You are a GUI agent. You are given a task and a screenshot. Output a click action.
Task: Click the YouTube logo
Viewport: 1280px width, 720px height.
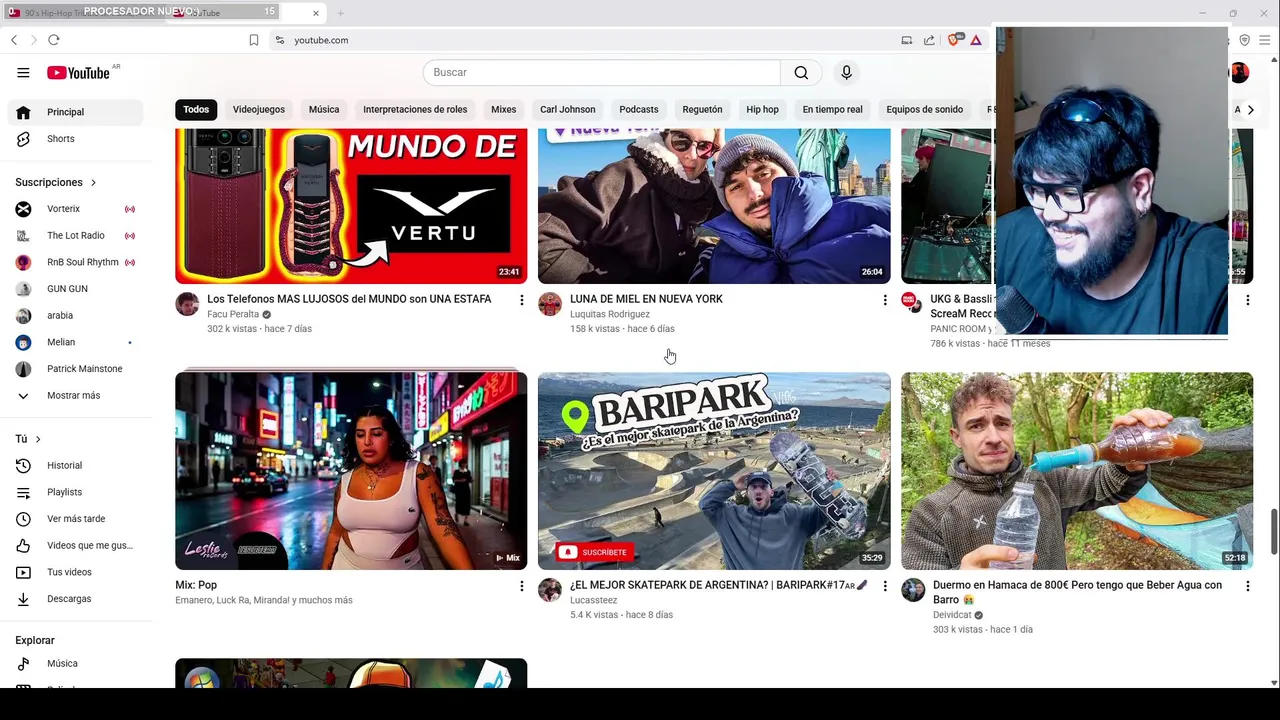coord(78,72)
